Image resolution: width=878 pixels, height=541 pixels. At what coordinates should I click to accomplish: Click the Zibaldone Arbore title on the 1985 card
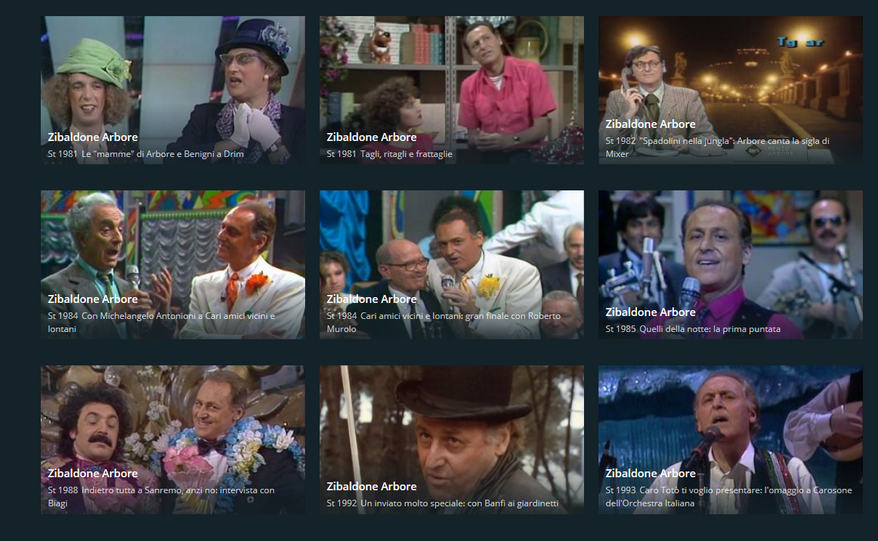click(650, 312)
